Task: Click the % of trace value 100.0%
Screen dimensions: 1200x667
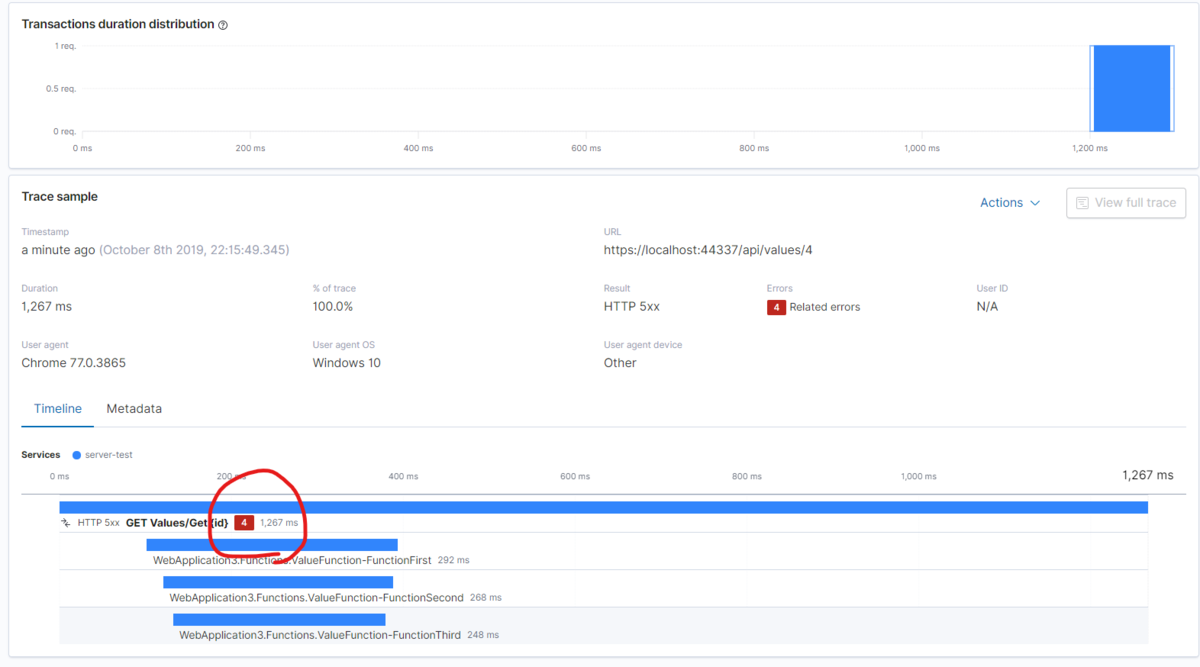Action: 333,307
